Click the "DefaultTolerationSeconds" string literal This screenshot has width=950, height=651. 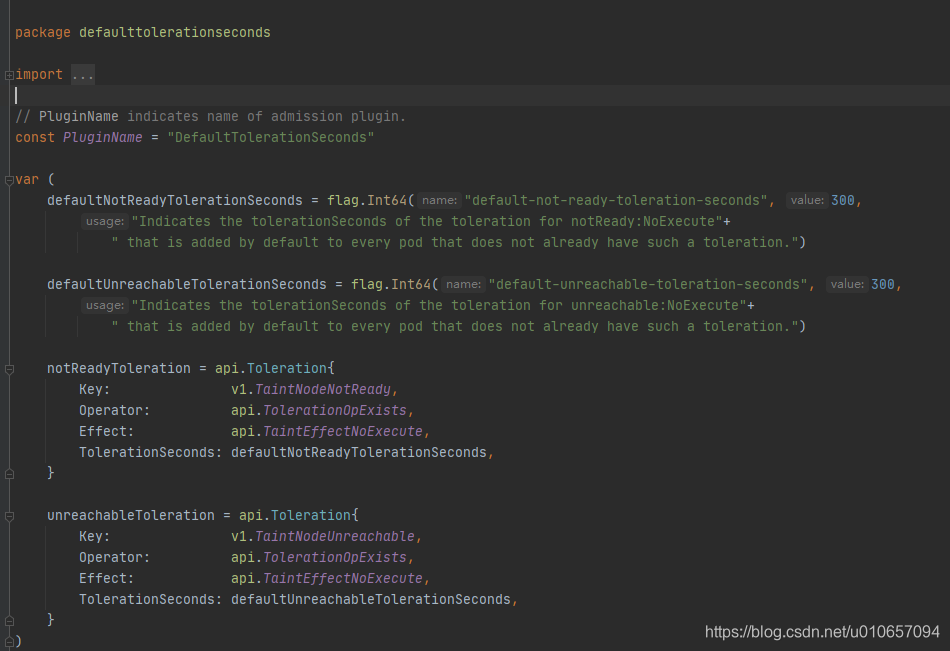pos(270,138)
